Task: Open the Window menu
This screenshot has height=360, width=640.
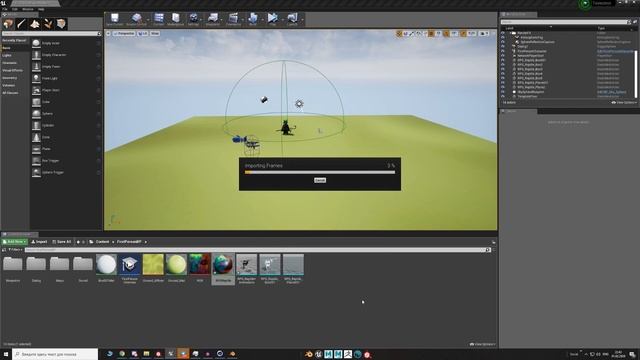Action: tap(28, 9)
